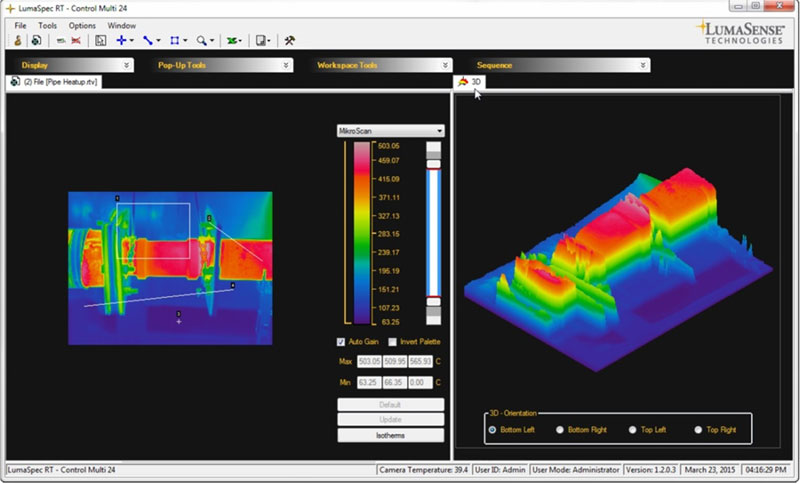Screen dimensions: 800x484
Task: Switch to the 3D tab
Action: click(470, 82)
